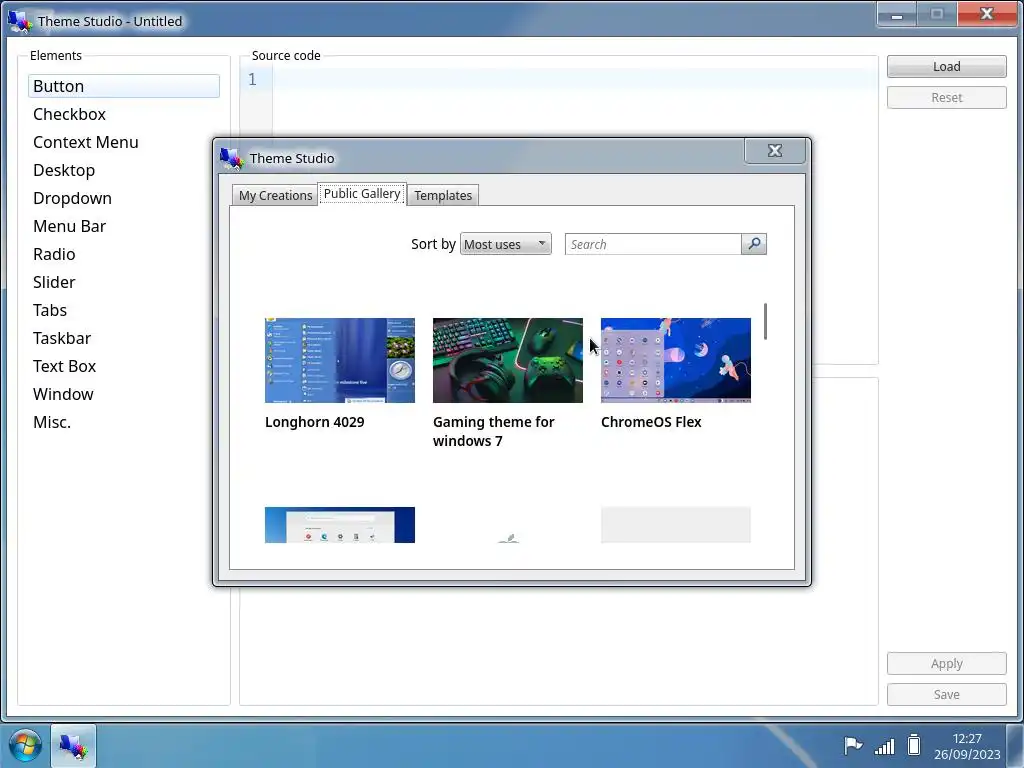Viewport: 1024px width, 768px height.
Task: Click the Apply button
Action: [946, 664]
